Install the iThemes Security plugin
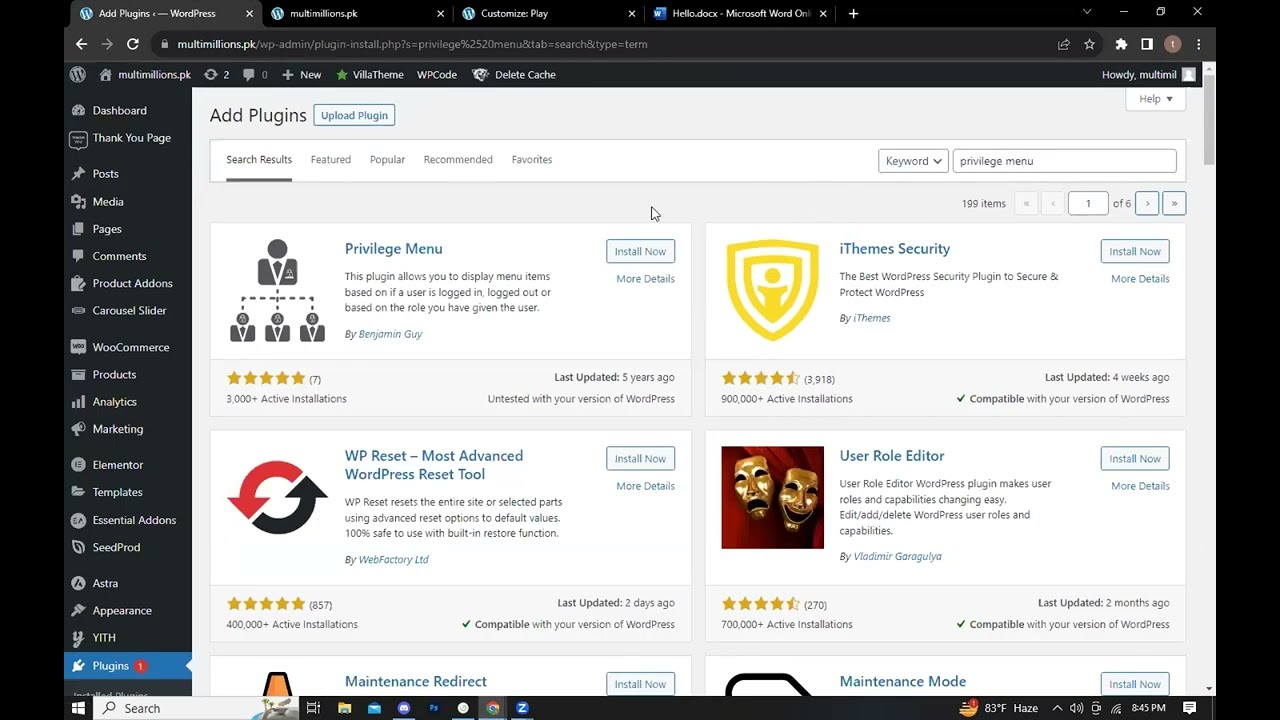This screenshot has height=720, width=1280. coord(1135,252)
